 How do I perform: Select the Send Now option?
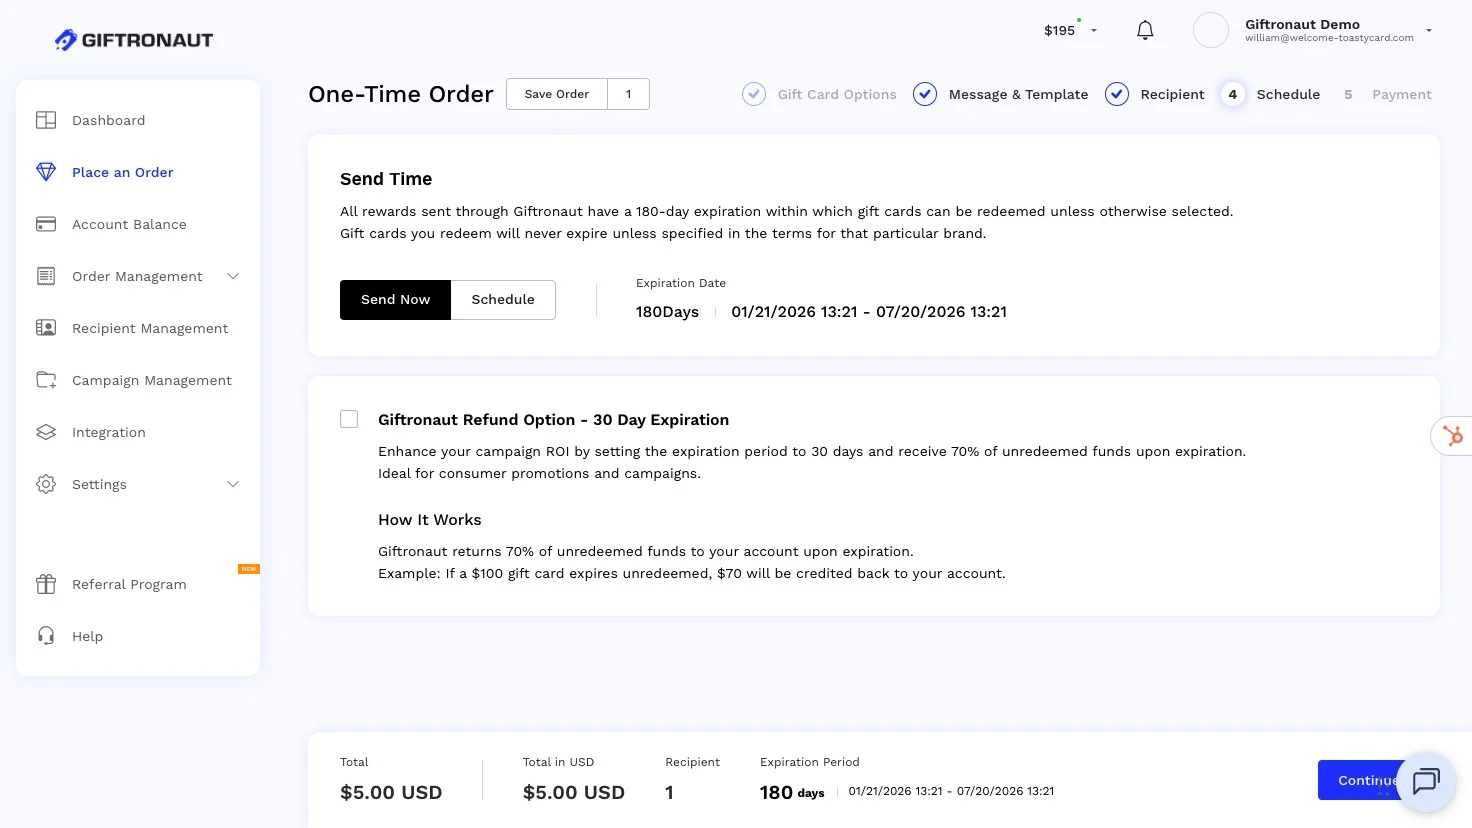coord(395,300)
